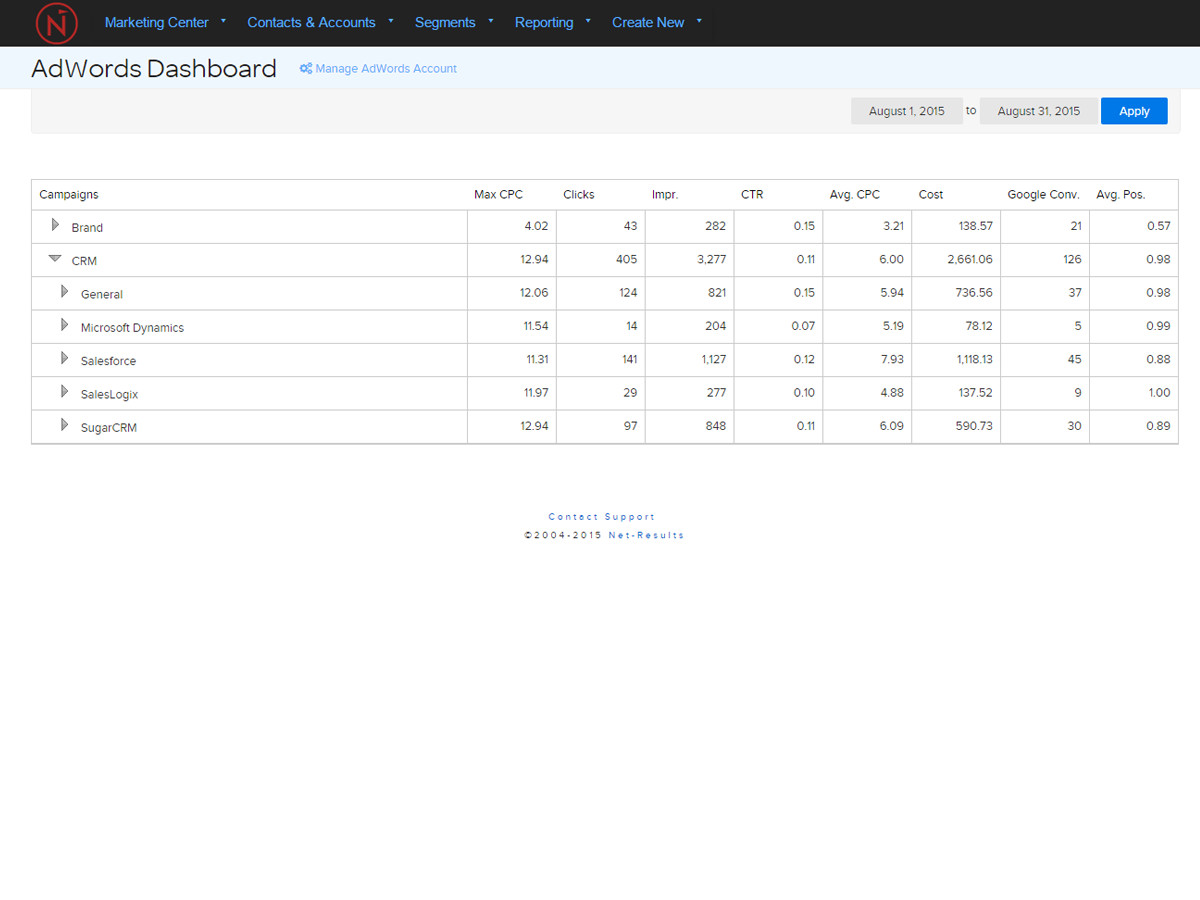Open the Marketing Center menu
1200x900 pixels.
[x=157, y=22]
